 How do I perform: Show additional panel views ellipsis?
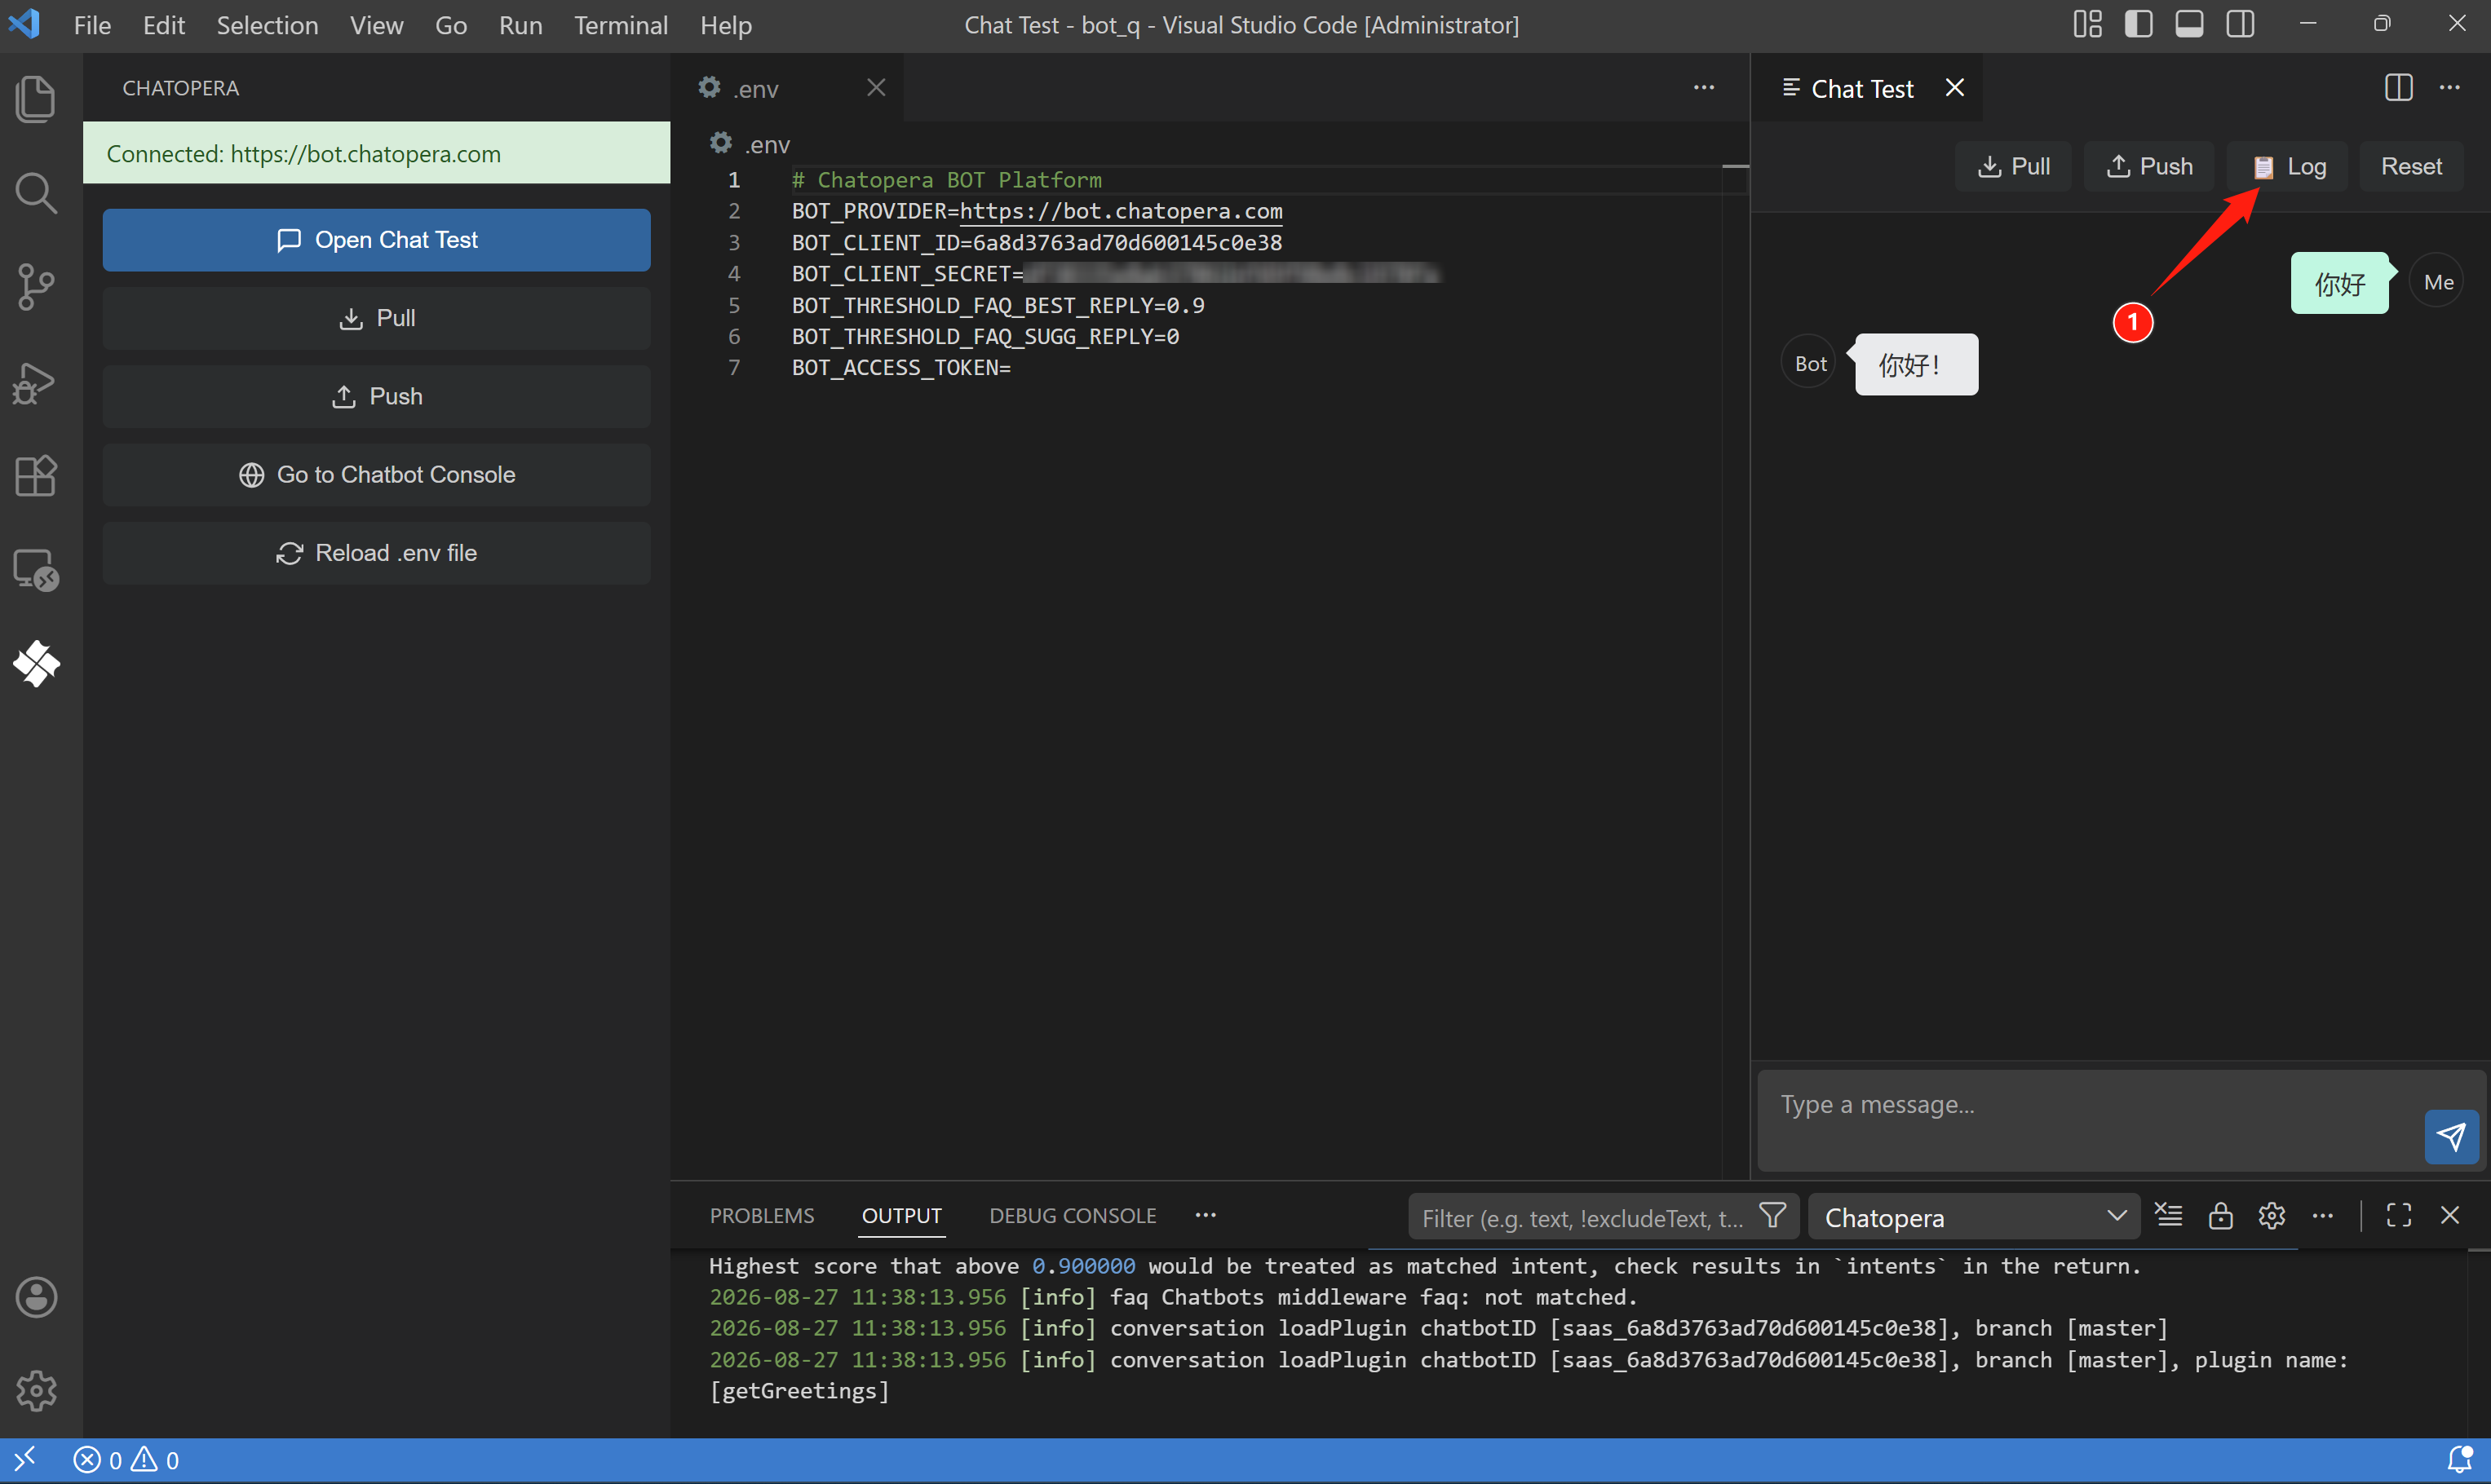1206,1215
